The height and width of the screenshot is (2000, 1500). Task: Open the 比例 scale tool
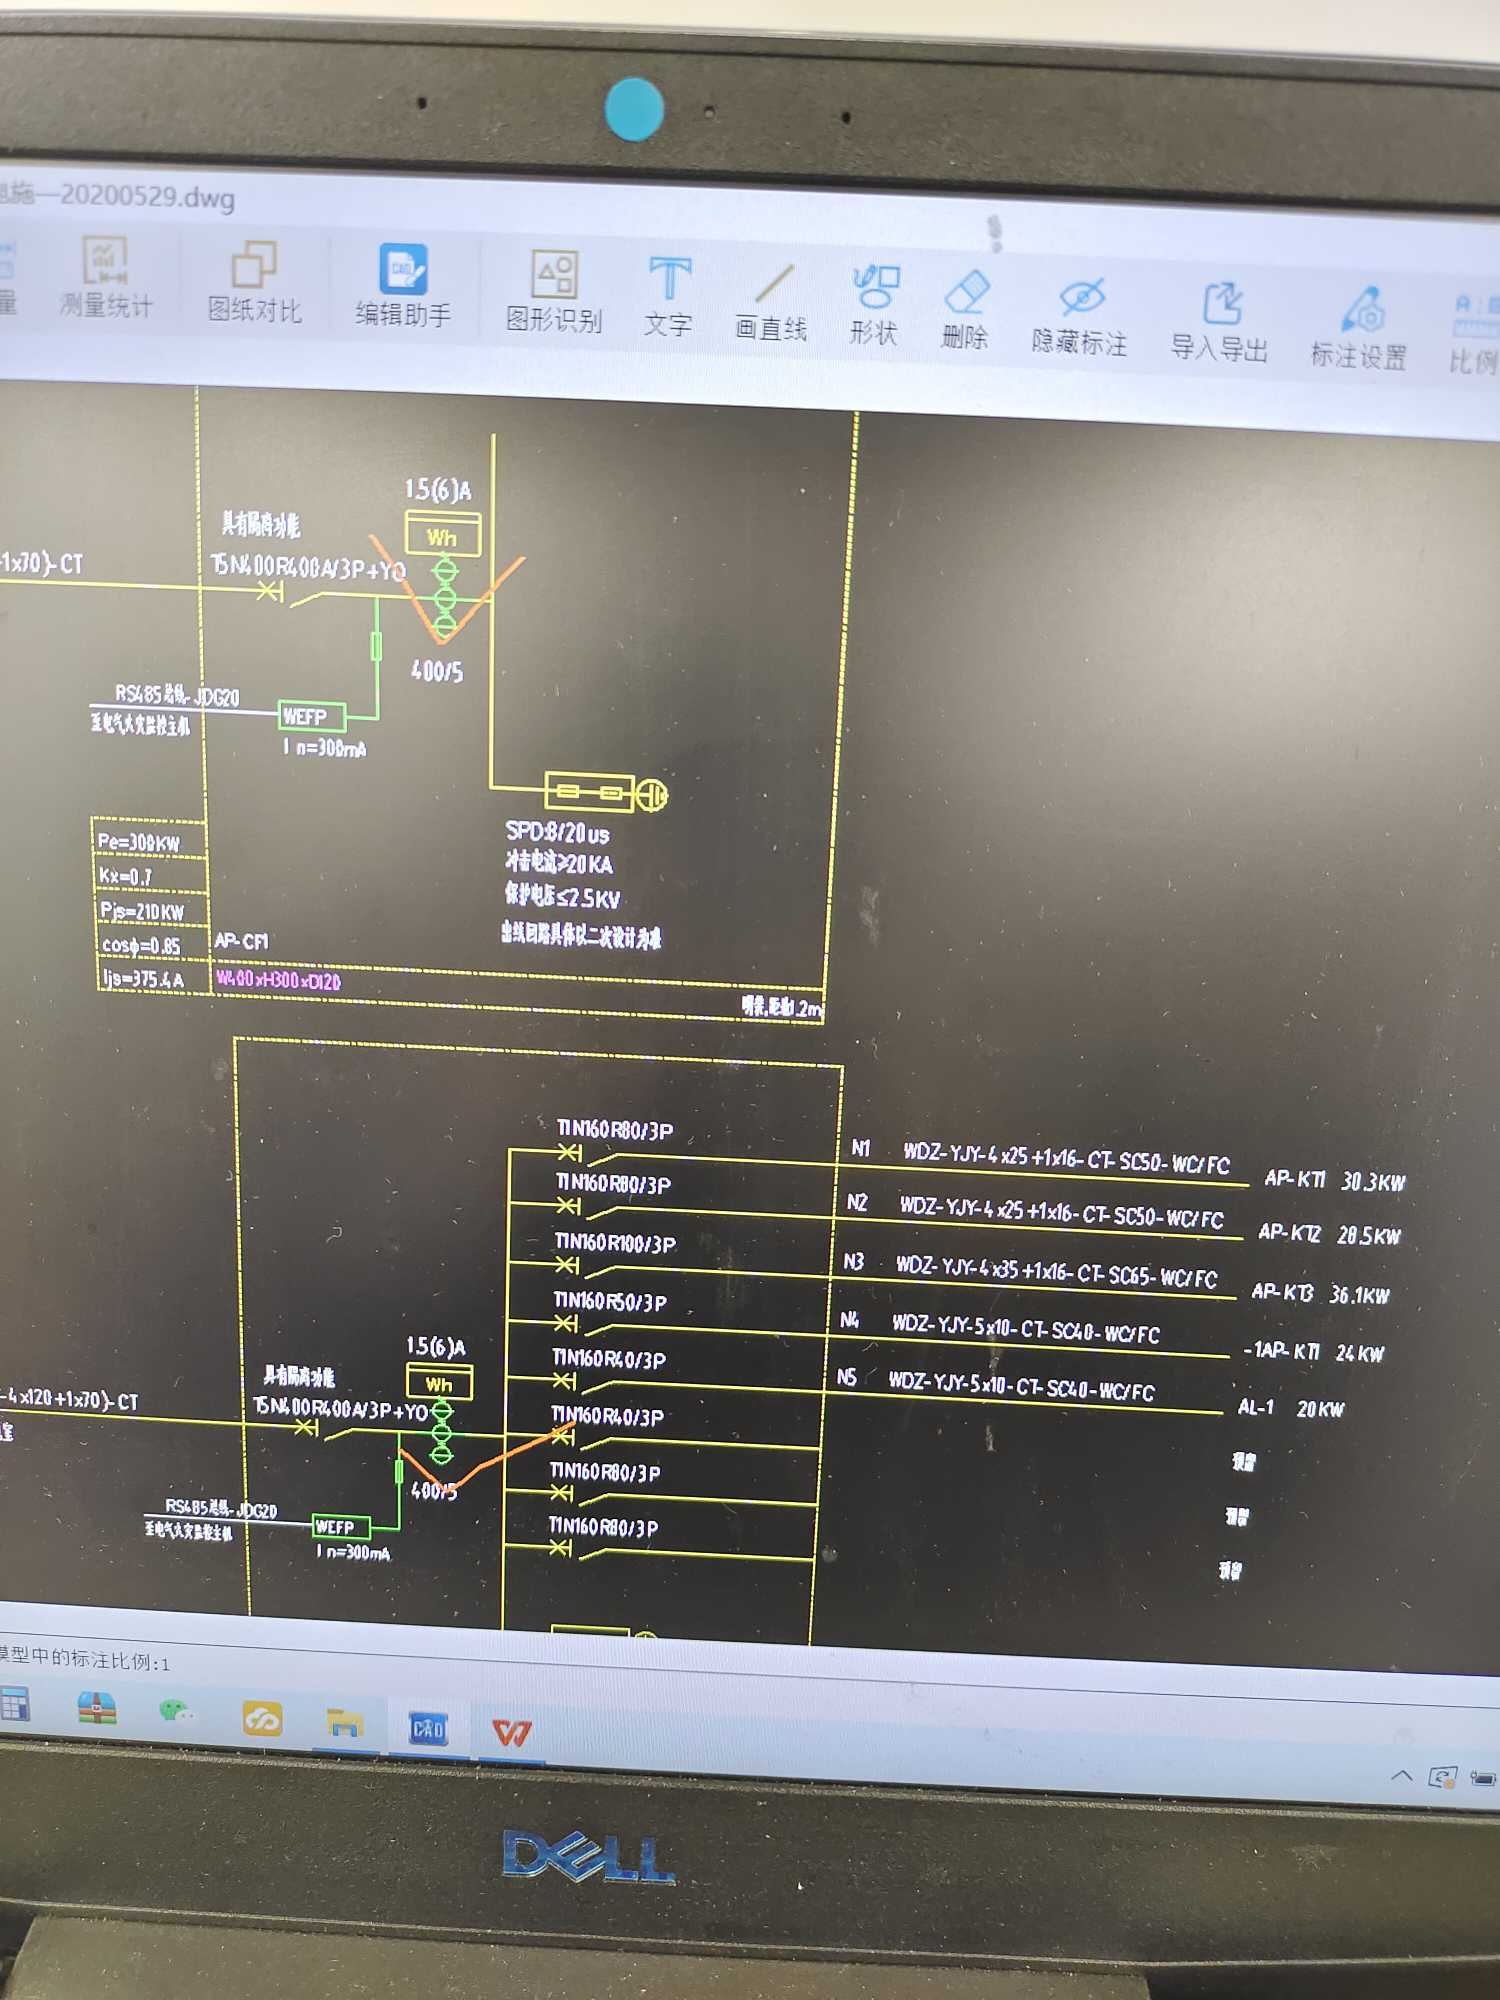tap(1474, 334)
